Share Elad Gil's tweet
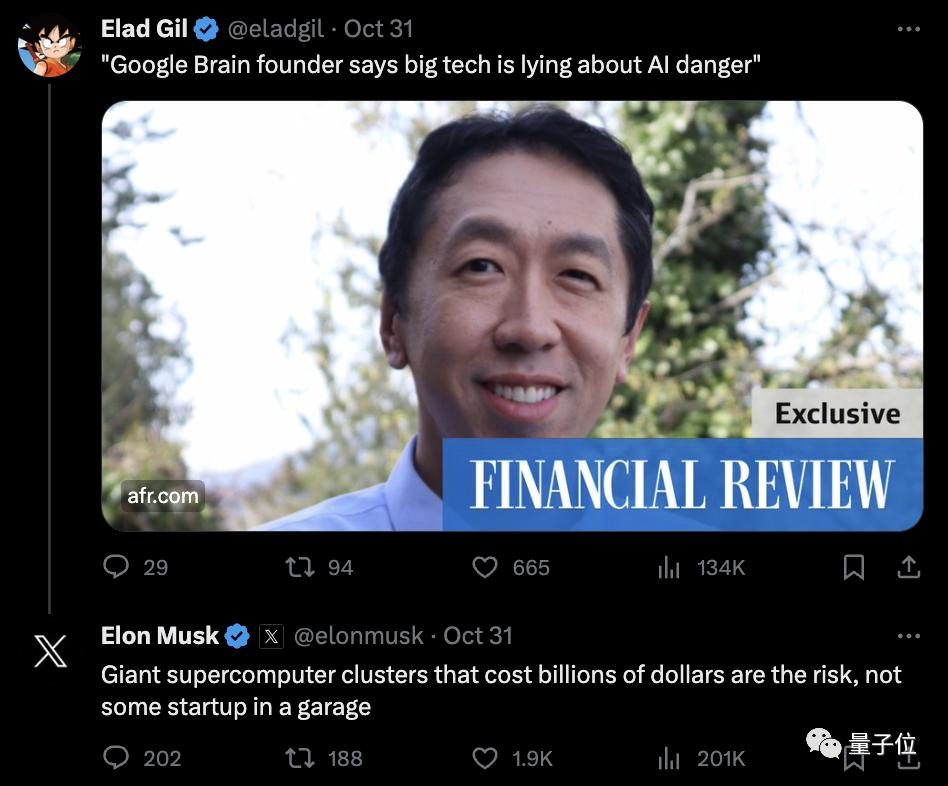This screenshot has height=786, width=948. coord(908,567)
